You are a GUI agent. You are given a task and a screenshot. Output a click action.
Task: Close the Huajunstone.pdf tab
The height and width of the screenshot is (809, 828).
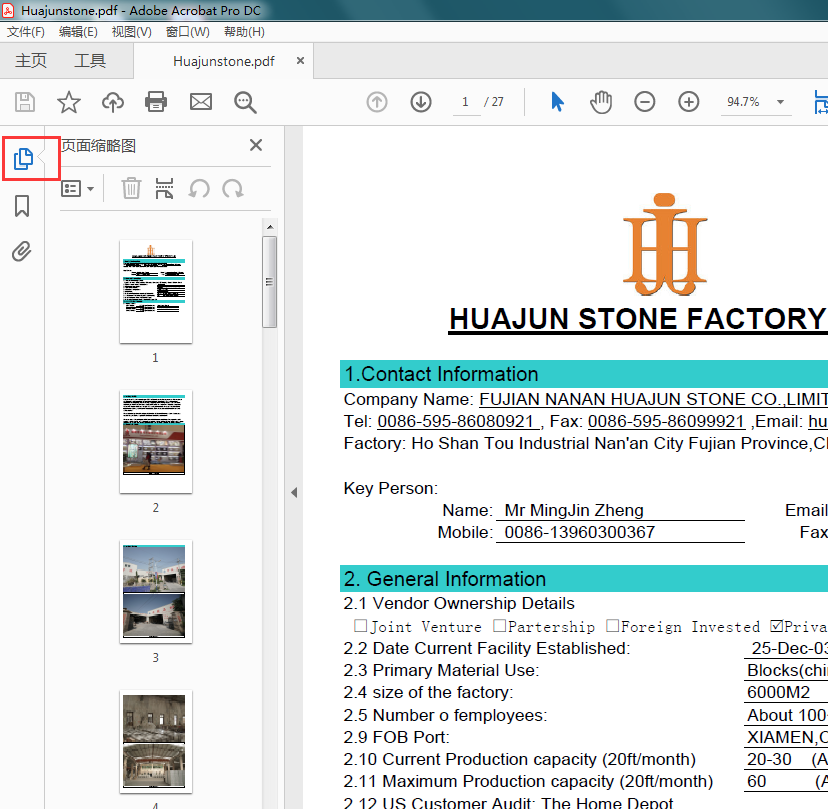point(300,61)
